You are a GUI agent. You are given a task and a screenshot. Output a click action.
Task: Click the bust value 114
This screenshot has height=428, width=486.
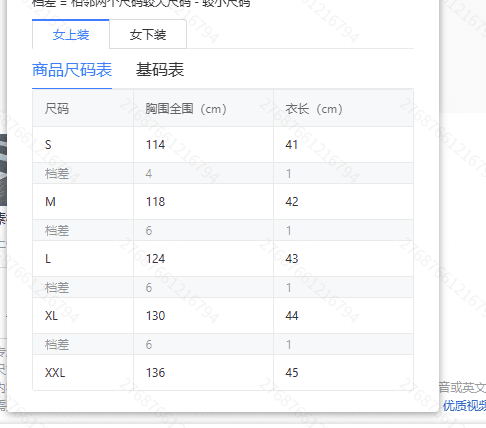pyautogui.click(x=156, y=145)
